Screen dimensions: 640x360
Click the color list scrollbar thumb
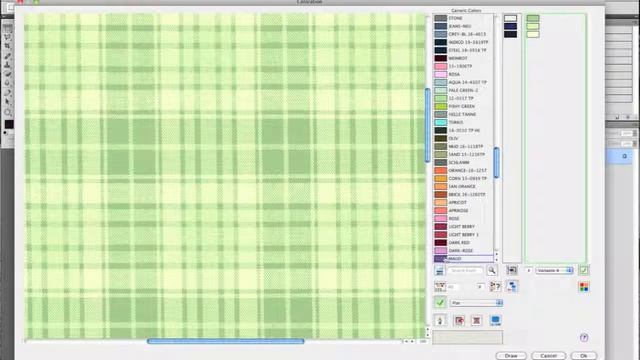[496, 162]
